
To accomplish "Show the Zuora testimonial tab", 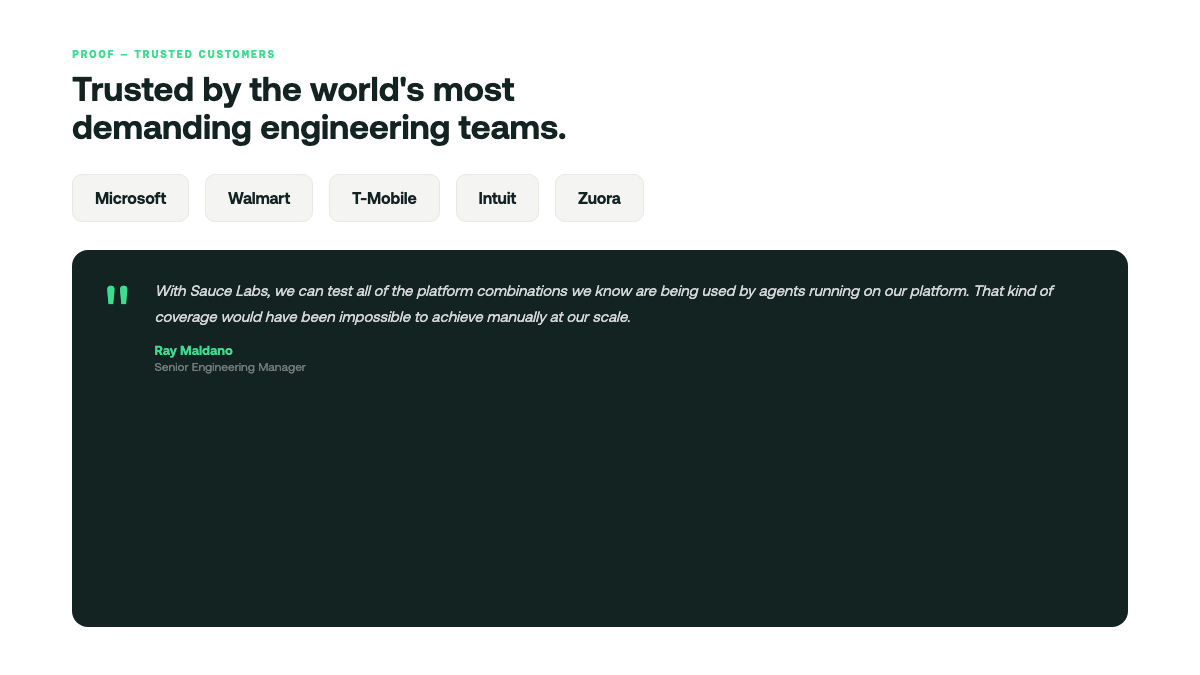I will (599, 198).
